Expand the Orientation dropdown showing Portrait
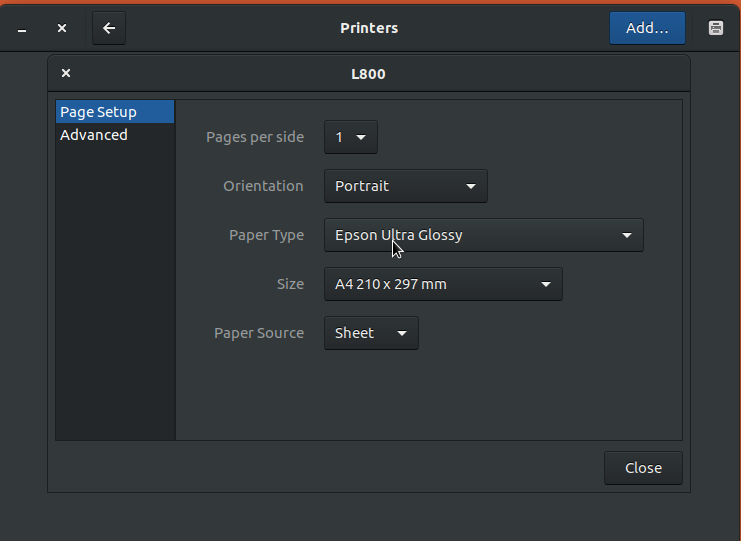The image size is (741, 541). pyautogui.click(x=405, y=186)
